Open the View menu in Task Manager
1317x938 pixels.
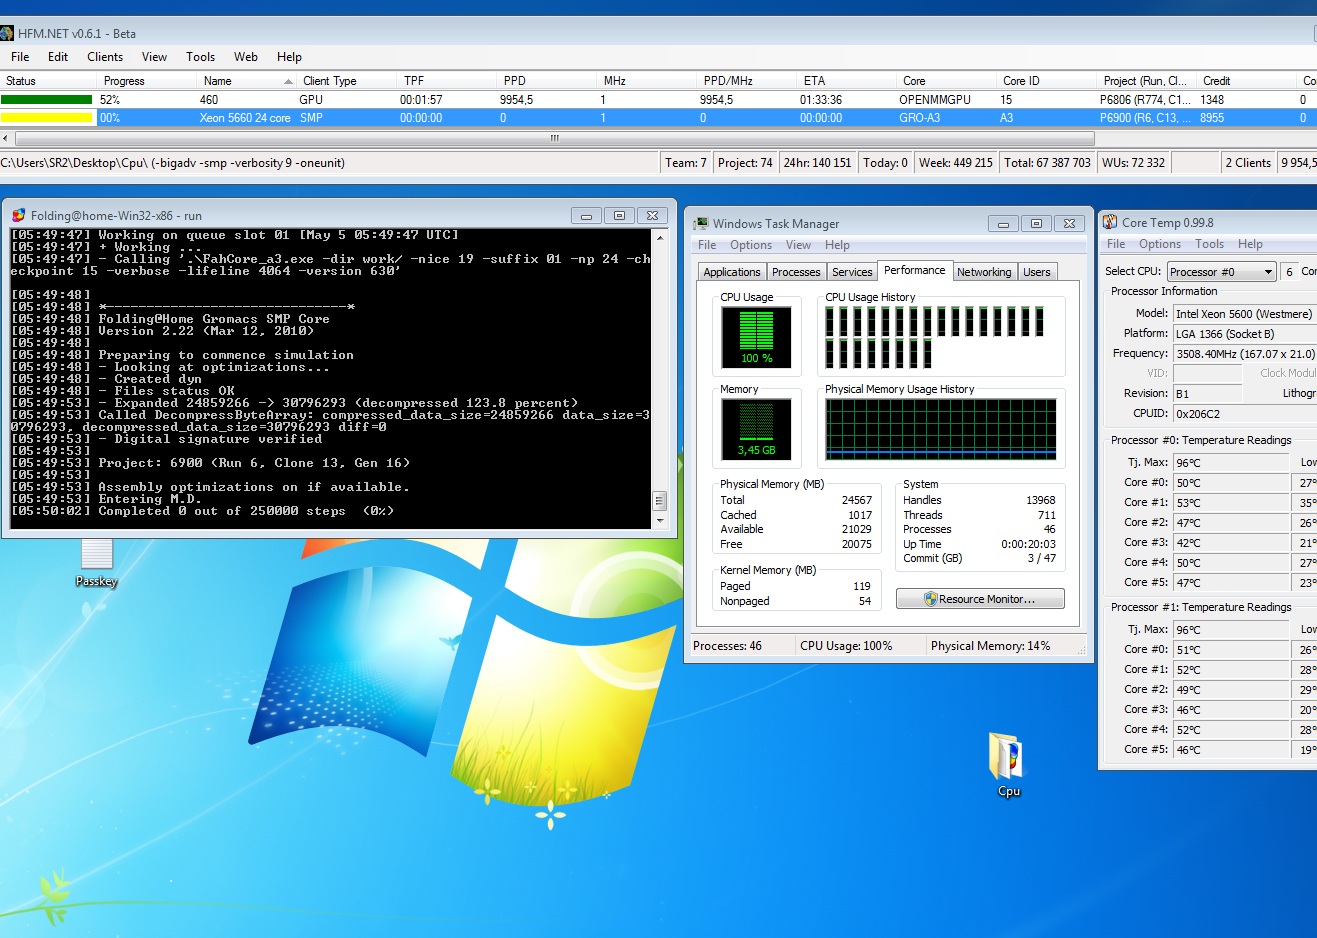tap(798, 245)
